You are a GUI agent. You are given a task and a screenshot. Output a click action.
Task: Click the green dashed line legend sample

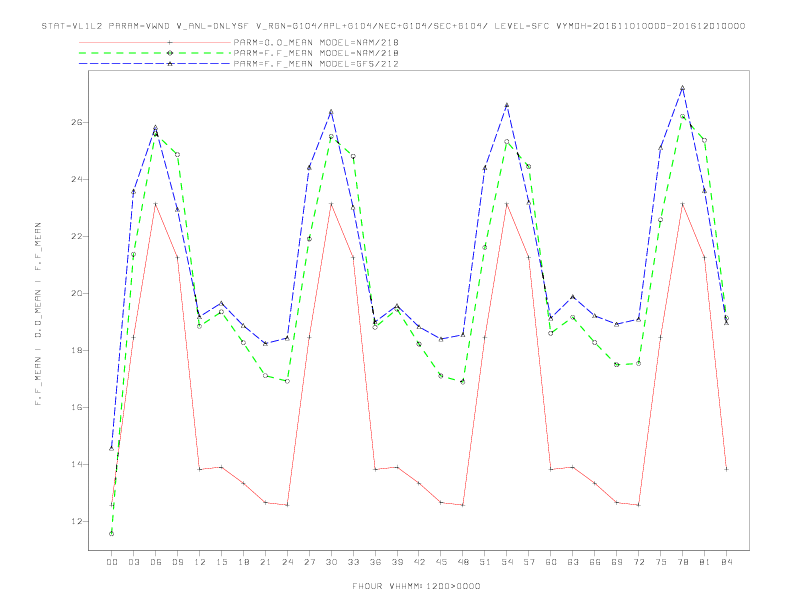coord(155,53)
